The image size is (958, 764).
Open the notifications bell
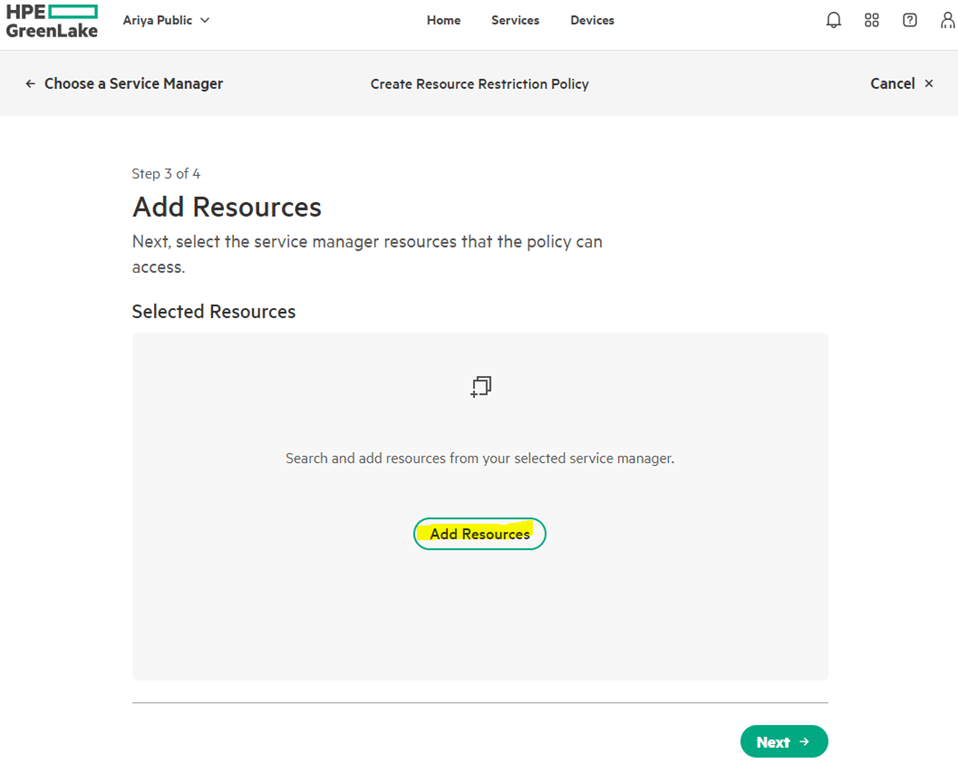[x=833, y=20]
